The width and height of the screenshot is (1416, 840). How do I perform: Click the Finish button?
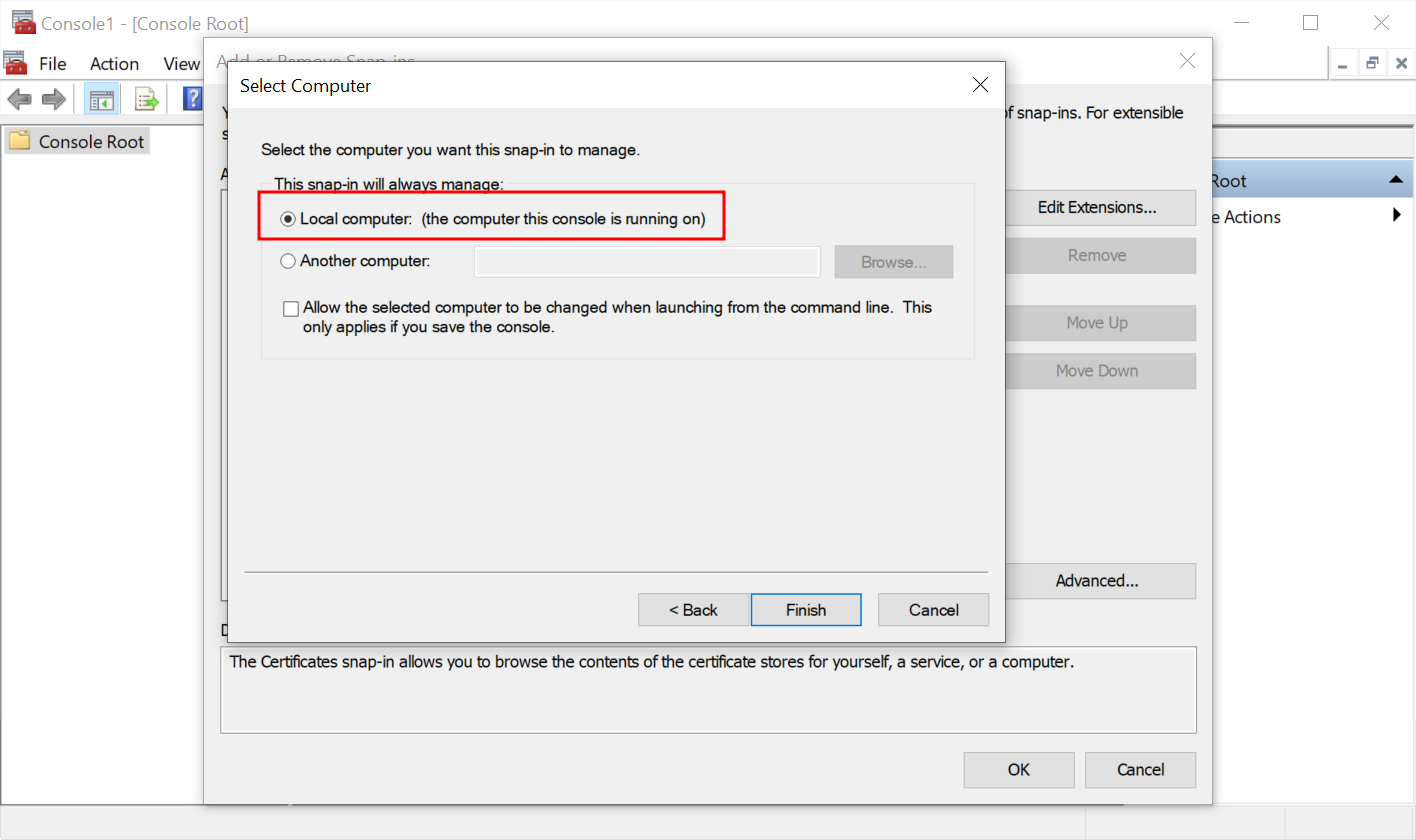coord(805,610)
